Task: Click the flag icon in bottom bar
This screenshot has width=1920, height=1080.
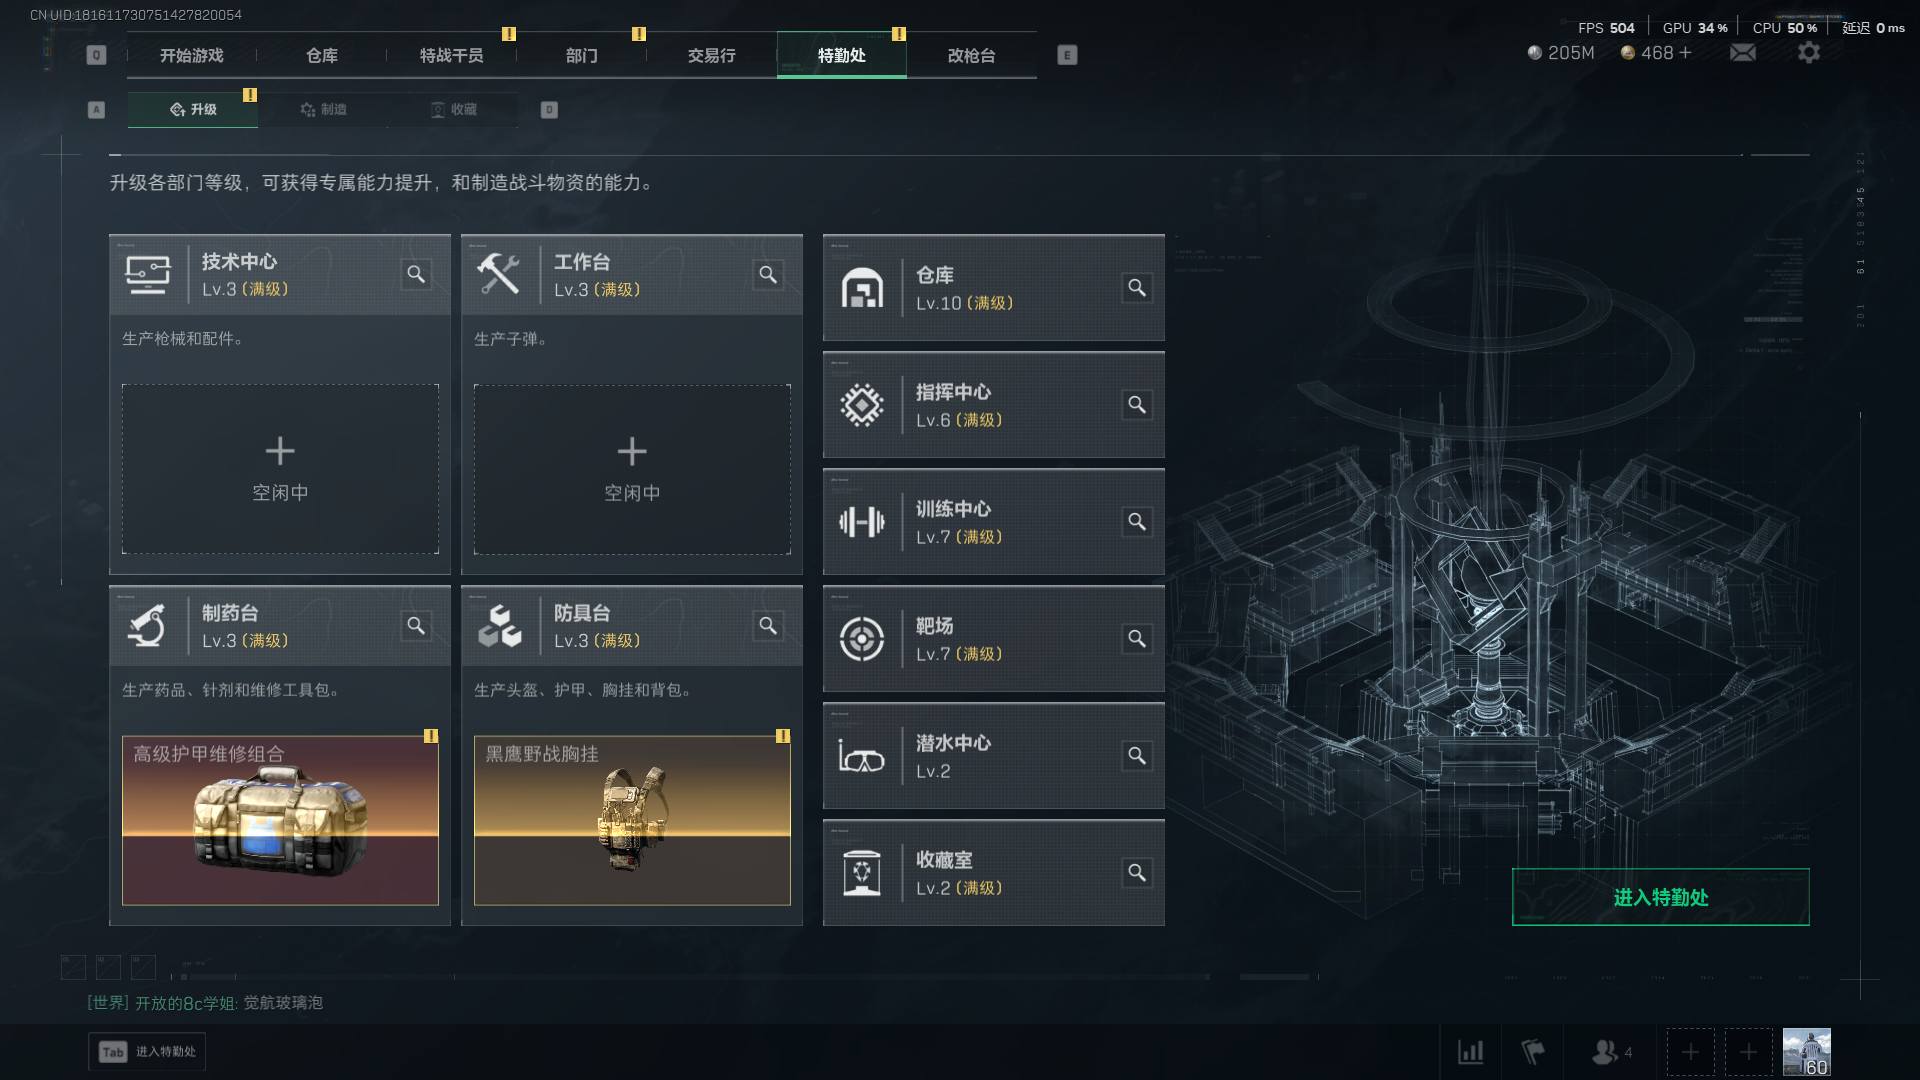Action: (x=1533, y=1052)
